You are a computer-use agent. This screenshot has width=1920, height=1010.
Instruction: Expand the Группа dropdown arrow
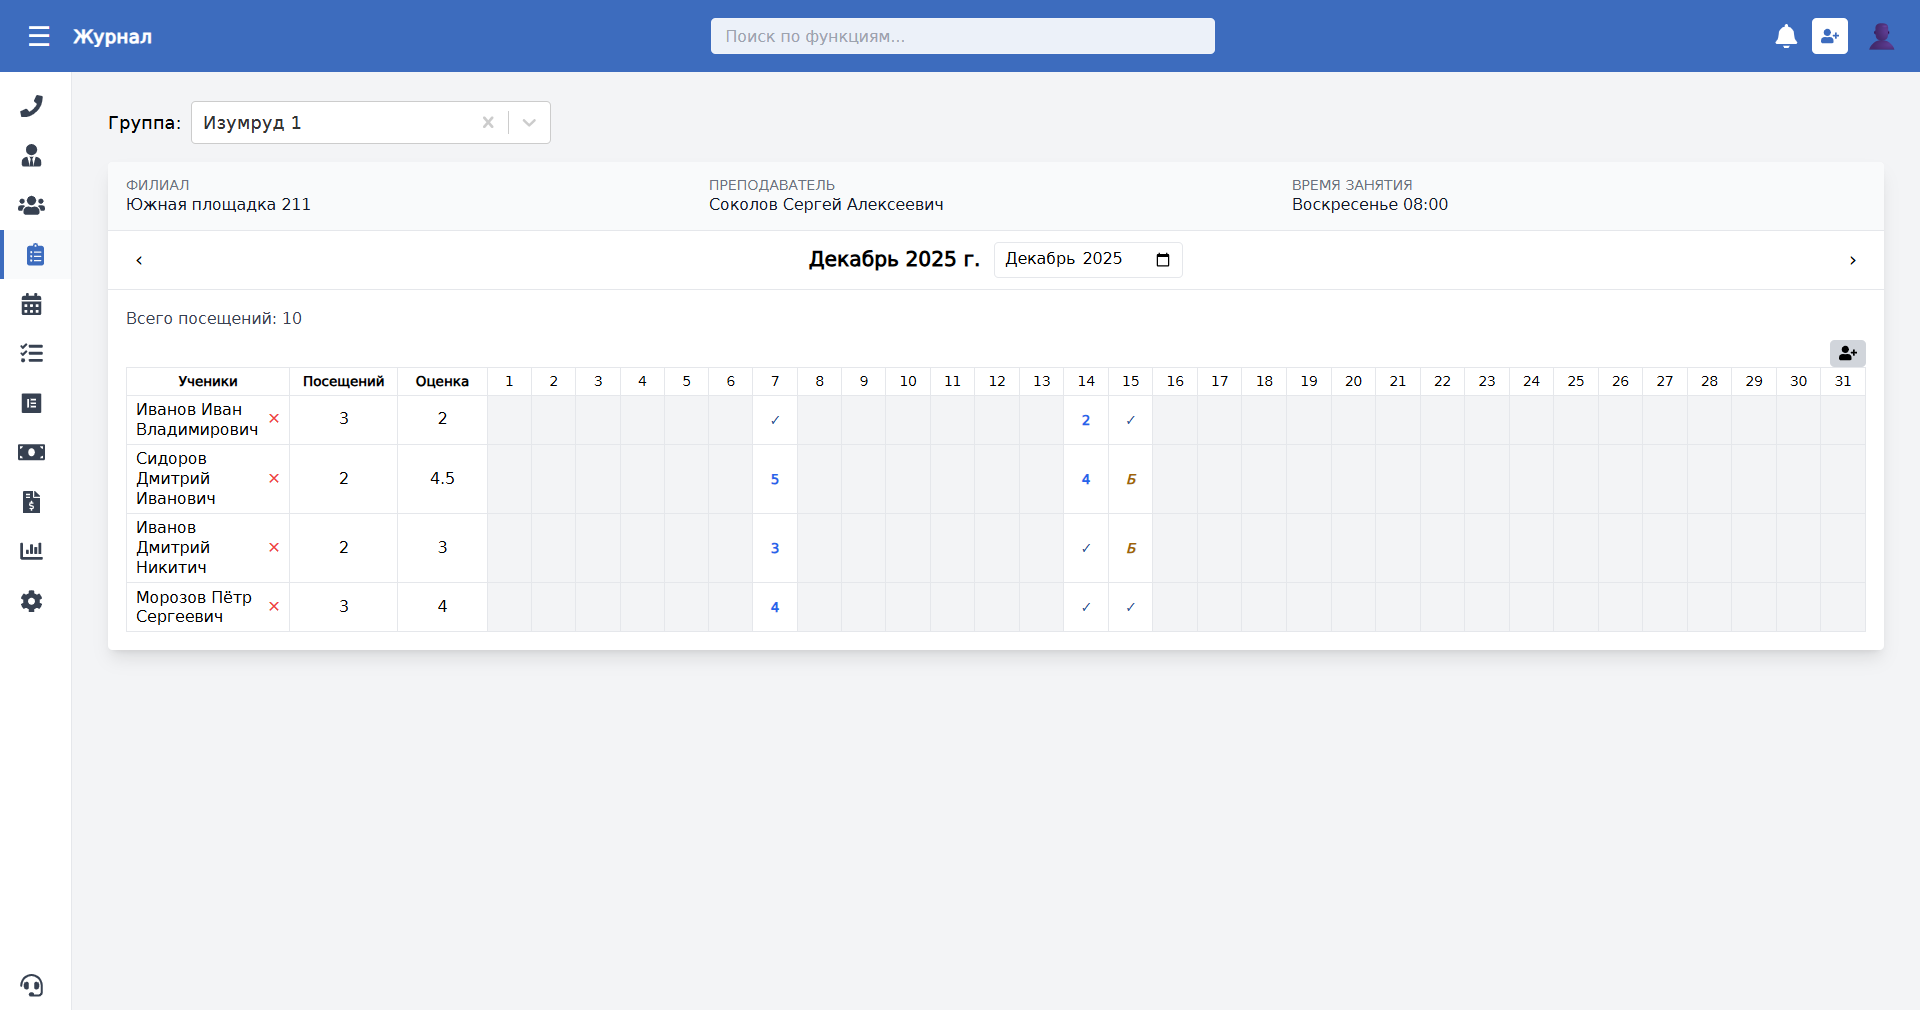tap(529, 123)
